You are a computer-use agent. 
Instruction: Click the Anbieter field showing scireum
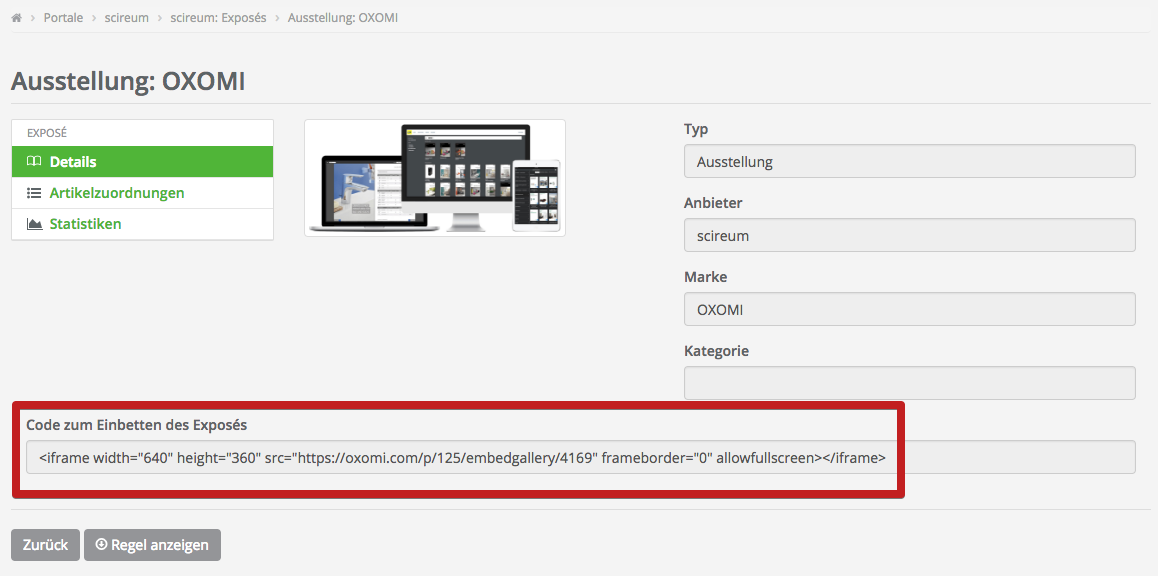pyautogui.click(x=909, y=235)
